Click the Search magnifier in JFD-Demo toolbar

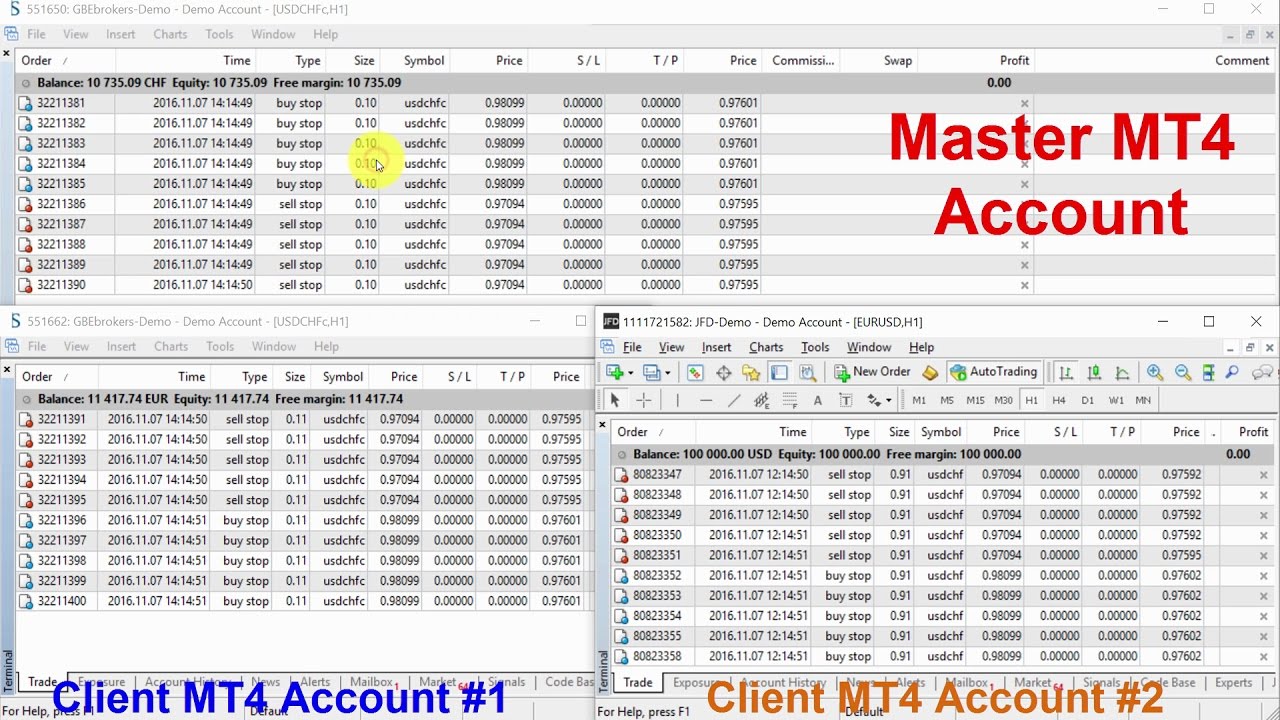pos(1232,372)
